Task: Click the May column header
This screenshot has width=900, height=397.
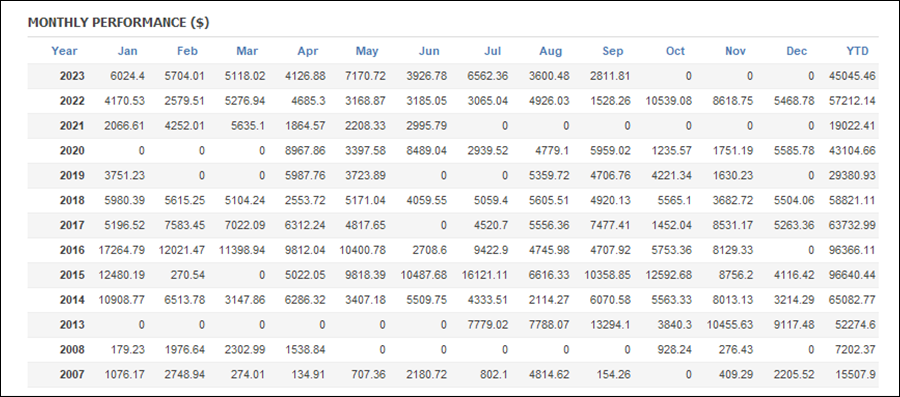Action: [367, 51]
